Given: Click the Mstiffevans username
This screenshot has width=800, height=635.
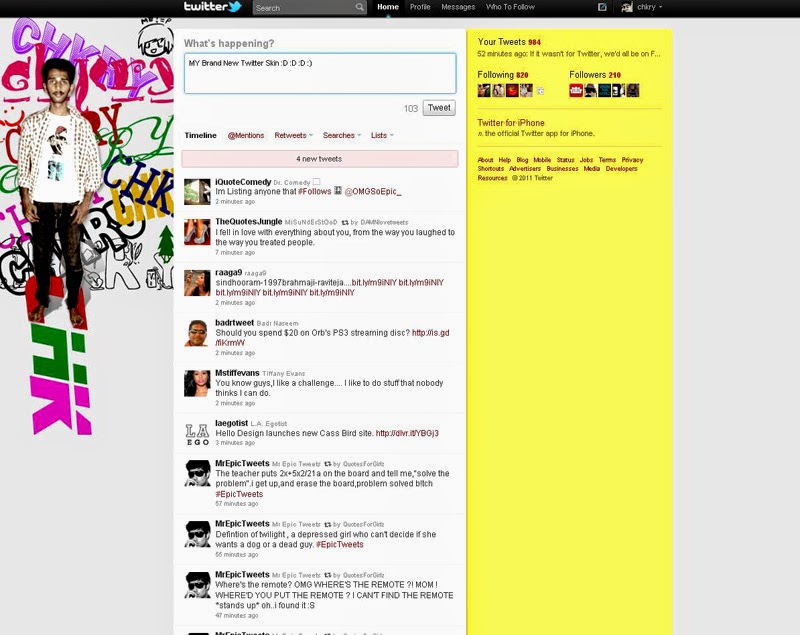Looking at the screenshot, I should tap(237, 373).
